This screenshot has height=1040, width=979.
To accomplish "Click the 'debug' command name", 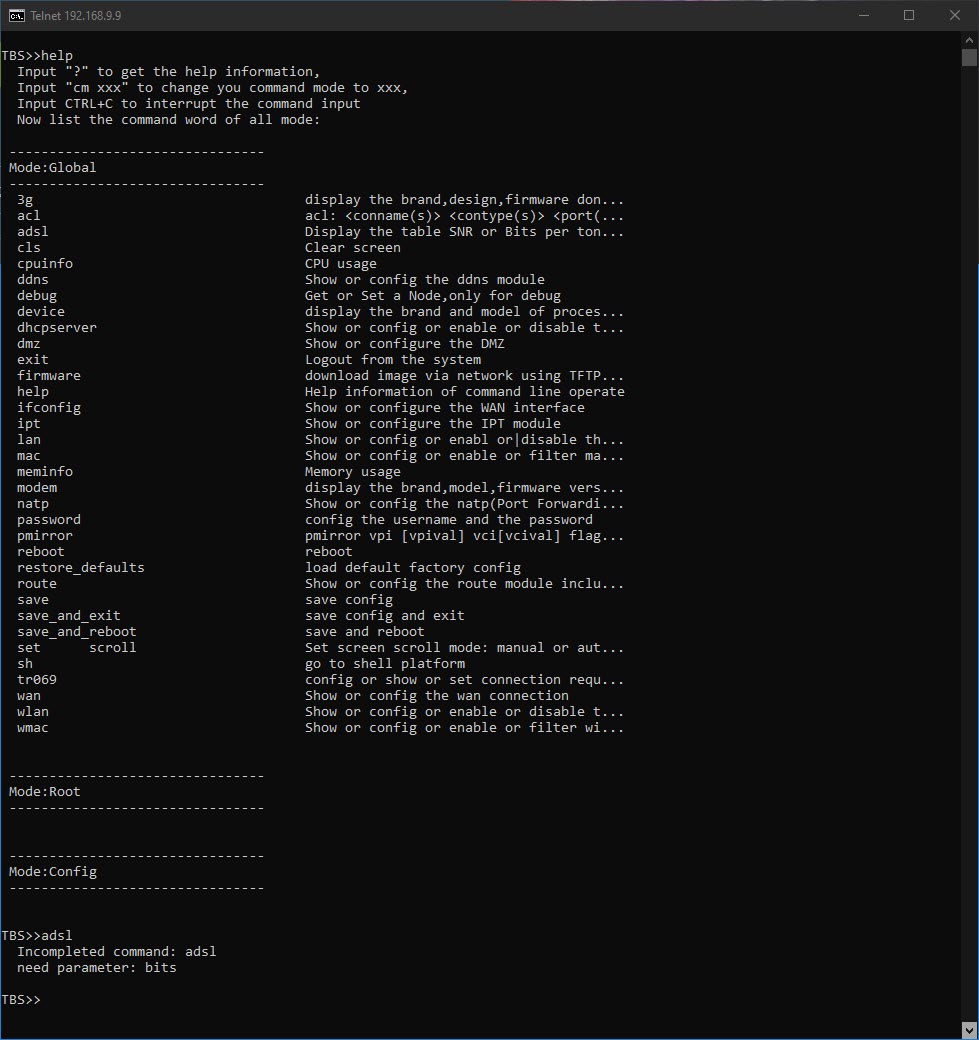I will (x=37, y=296).
